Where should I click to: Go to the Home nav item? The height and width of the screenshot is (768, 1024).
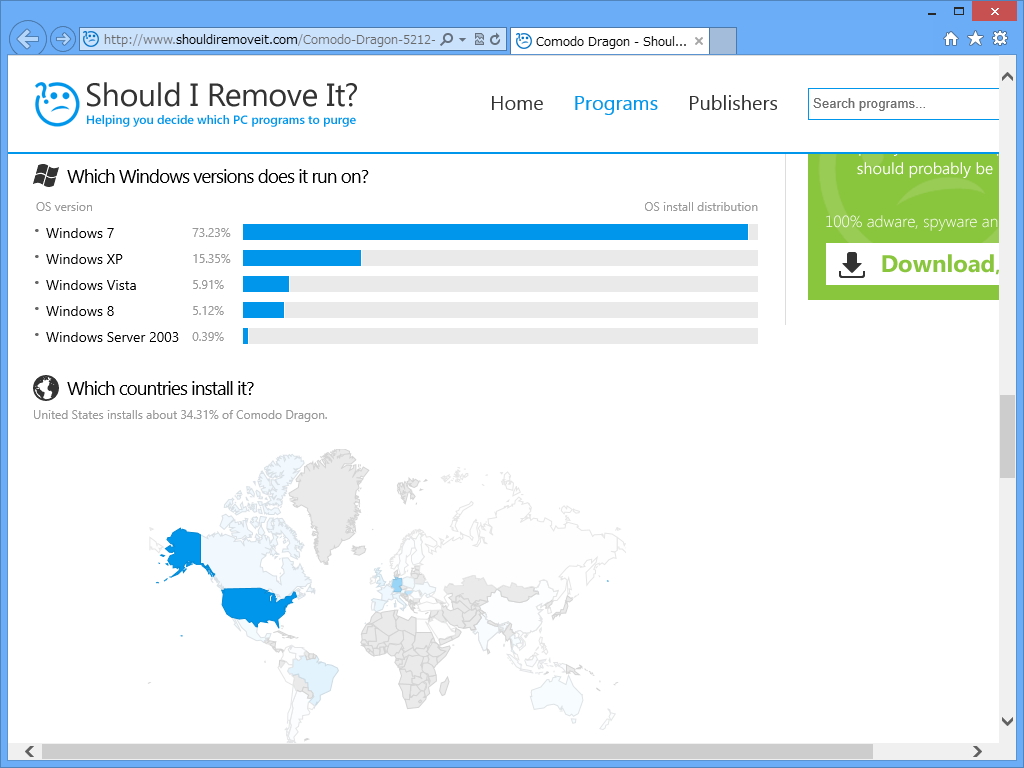tap(517, 103)
